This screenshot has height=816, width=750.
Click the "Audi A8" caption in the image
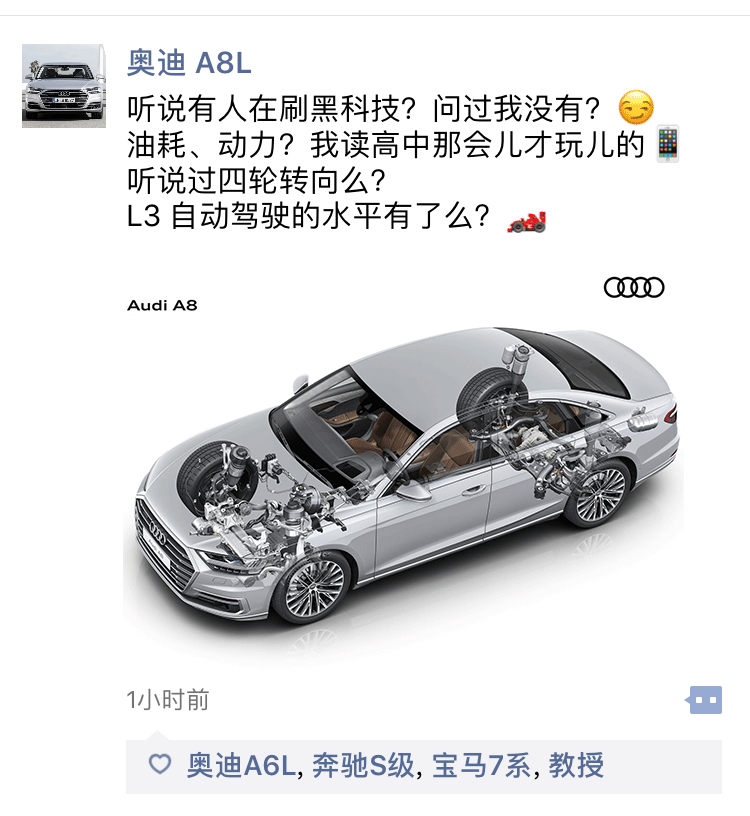(x=162, y=305)
